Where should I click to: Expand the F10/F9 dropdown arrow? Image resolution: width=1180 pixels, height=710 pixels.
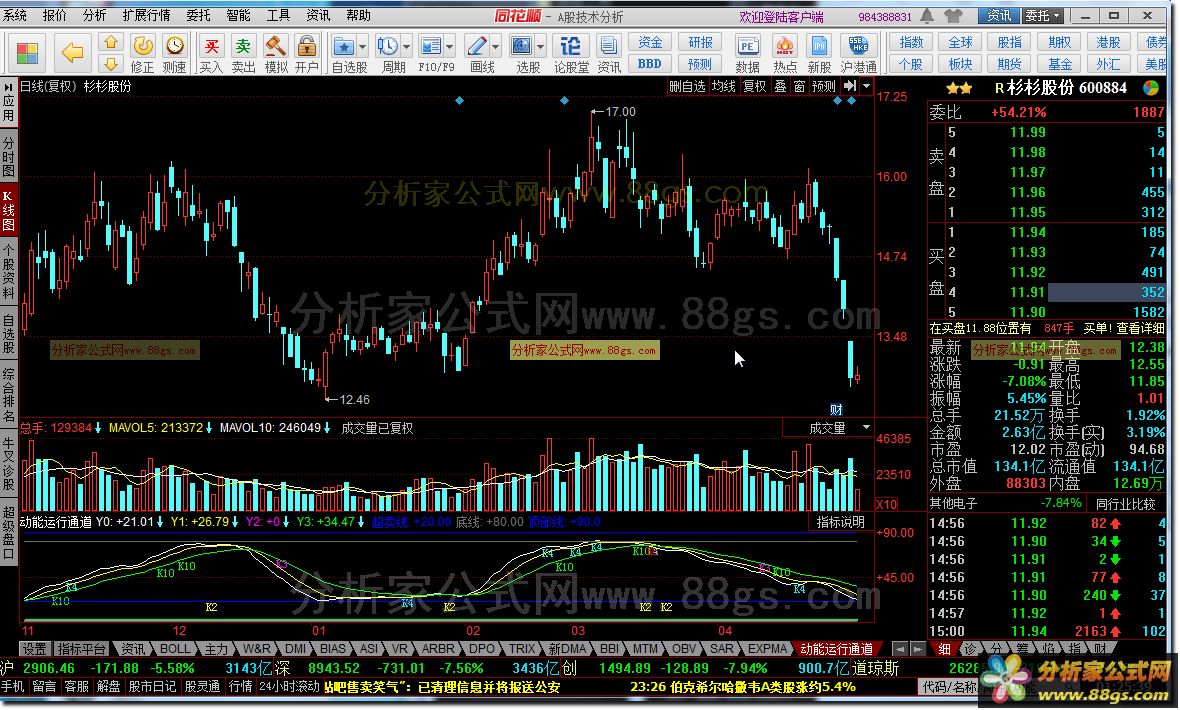[449, 47]
